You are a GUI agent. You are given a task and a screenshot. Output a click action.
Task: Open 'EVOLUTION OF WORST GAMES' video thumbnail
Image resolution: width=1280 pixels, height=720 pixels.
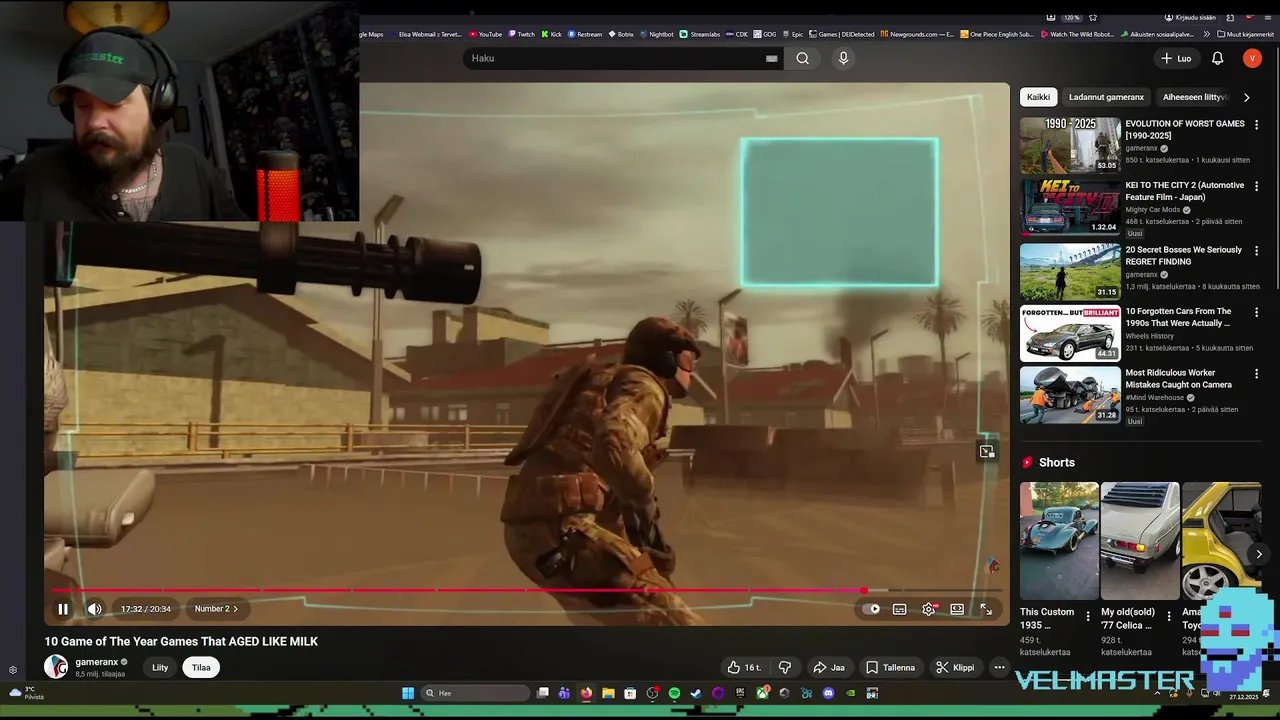1070,145
